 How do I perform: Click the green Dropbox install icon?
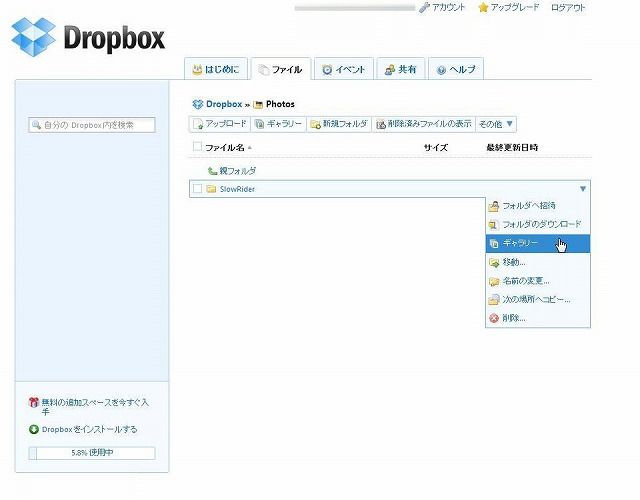pyautogui.click(x=34, y=429)
